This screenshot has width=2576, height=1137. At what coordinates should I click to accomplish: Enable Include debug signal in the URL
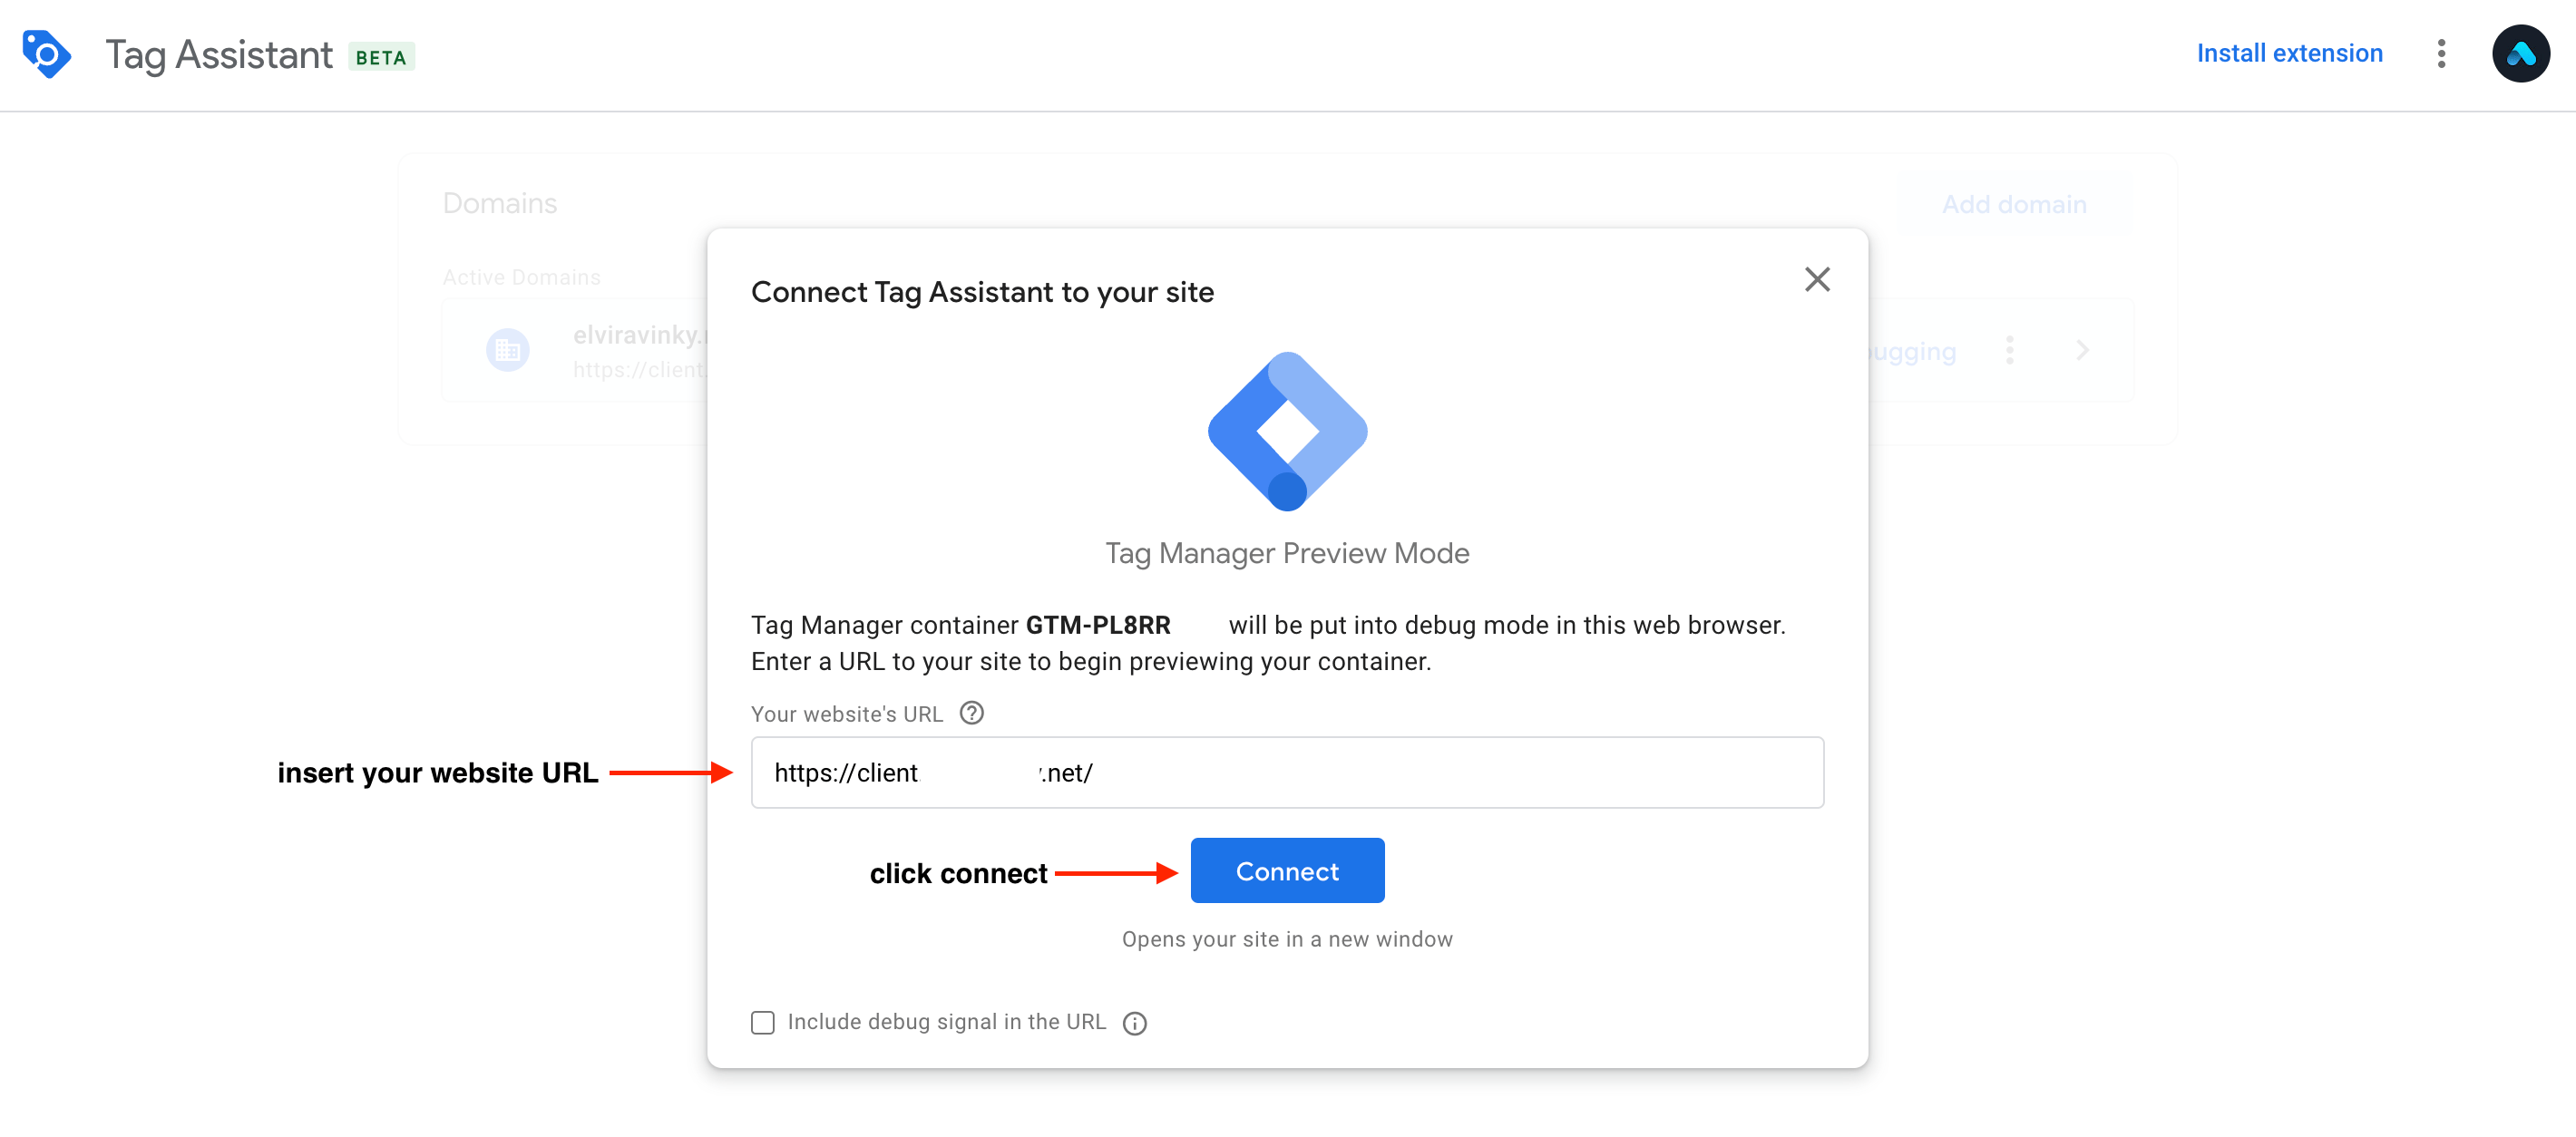point(763,1022)
